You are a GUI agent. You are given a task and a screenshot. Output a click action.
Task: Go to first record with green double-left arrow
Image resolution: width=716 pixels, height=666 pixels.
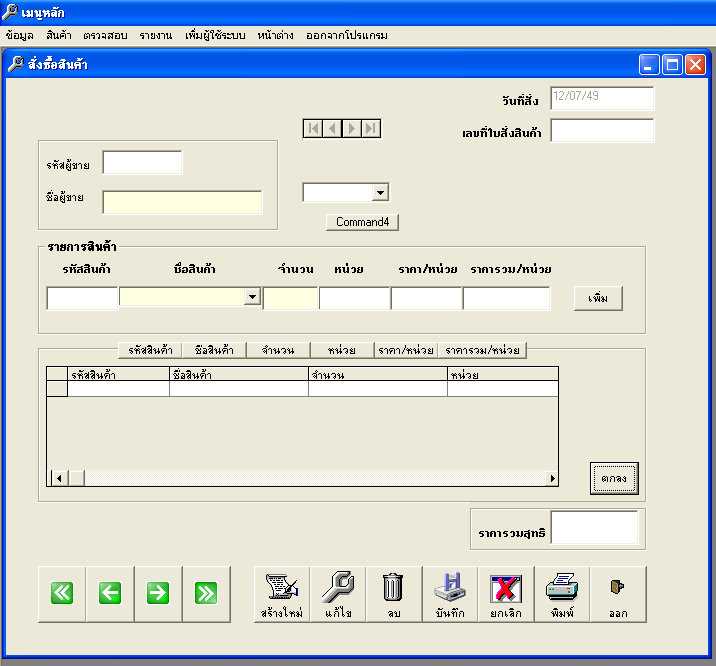(62, 593)
